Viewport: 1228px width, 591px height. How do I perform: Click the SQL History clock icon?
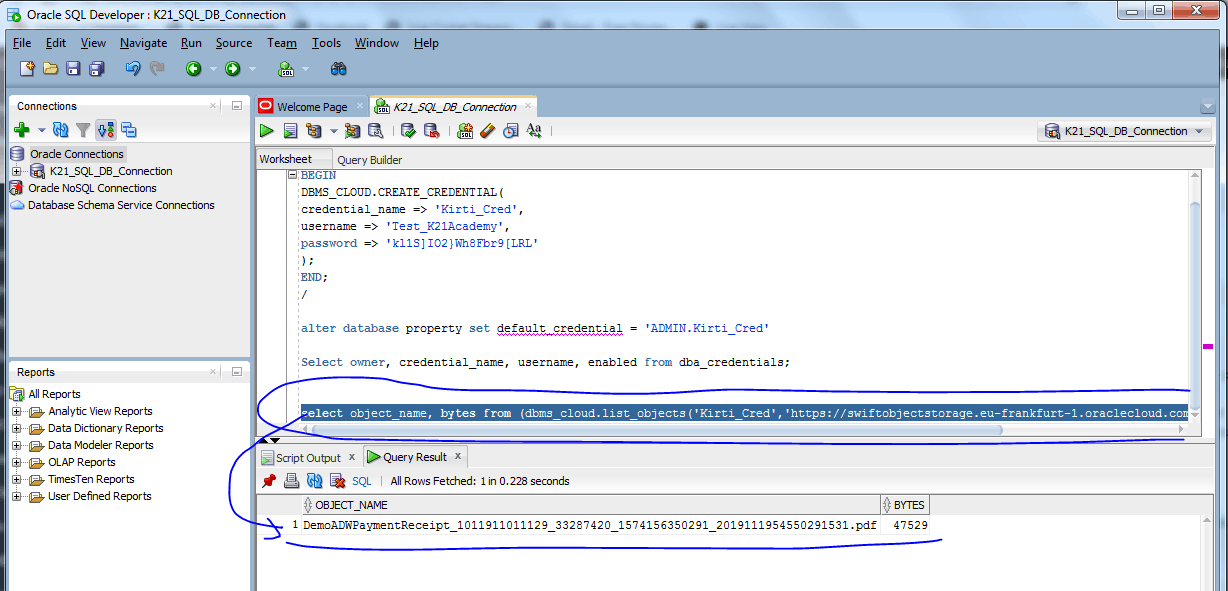coord(511,131)
